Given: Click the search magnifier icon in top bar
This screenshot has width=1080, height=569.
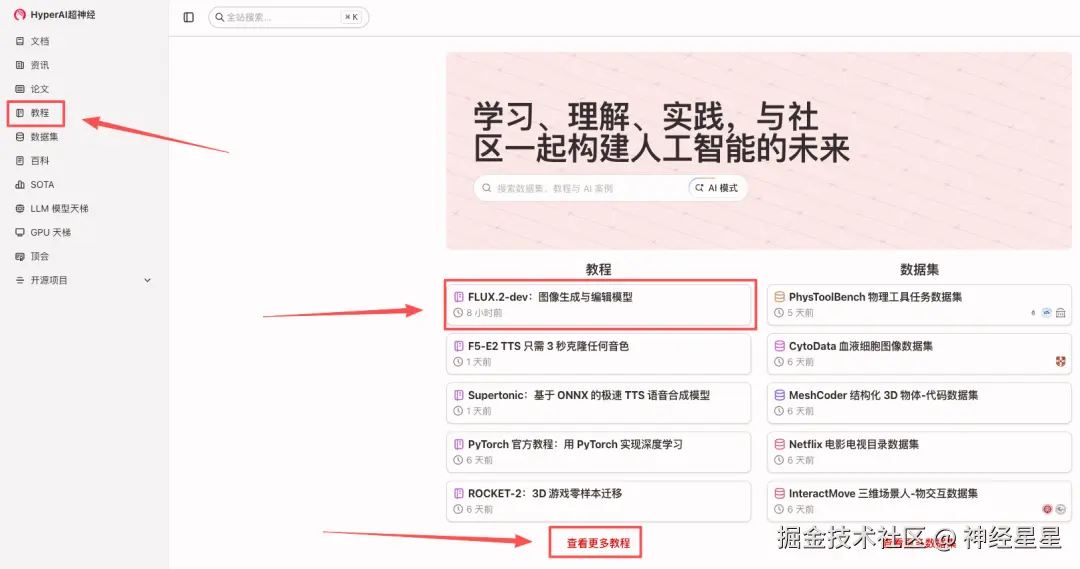Looking at the screenshot, I should [x=220, y=17].
